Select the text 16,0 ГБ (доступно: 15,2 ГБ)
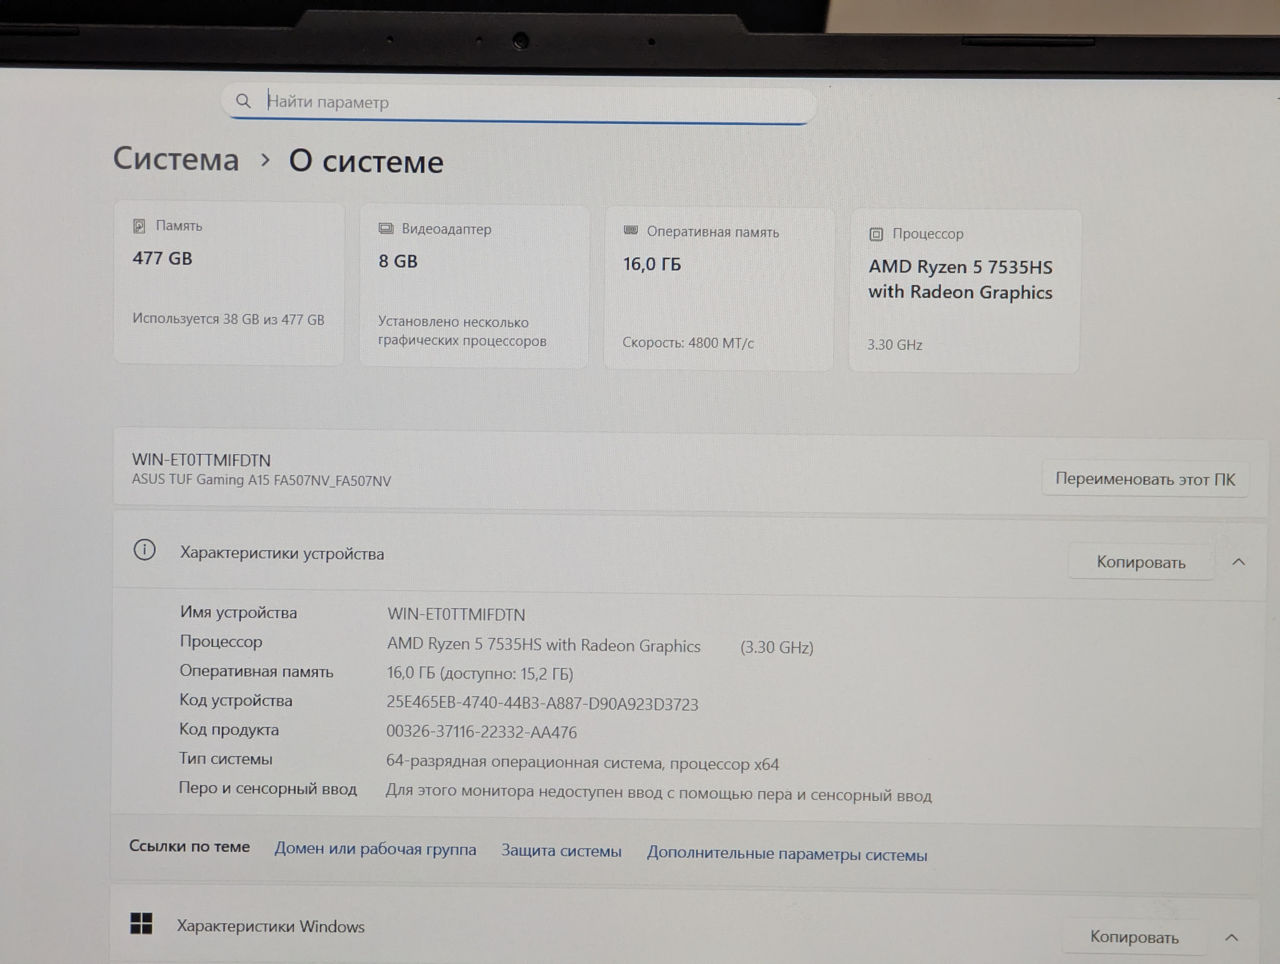 click(x=480, y=674)
